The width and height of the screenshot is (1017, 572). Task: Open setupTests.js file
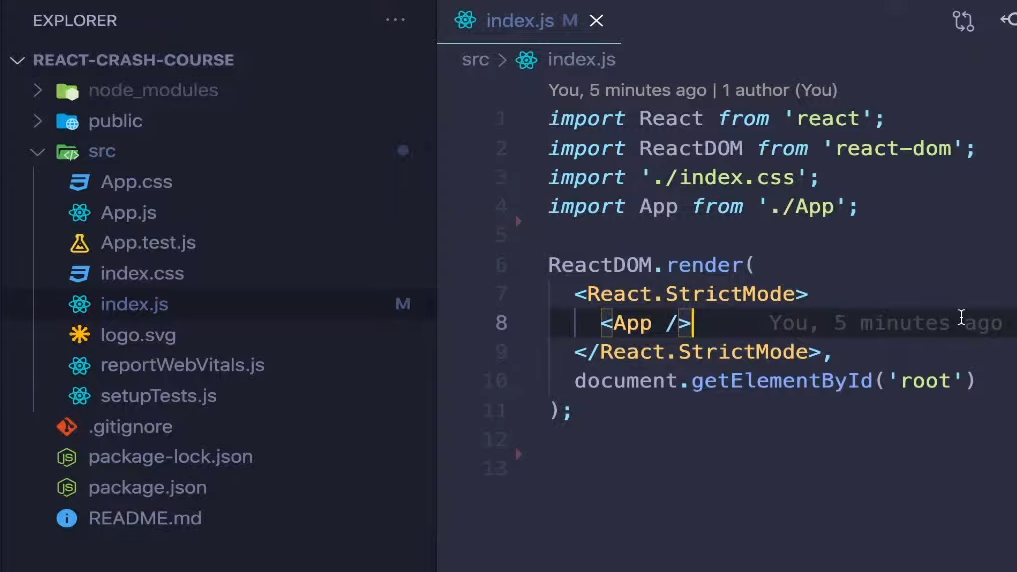[x=158, y=396]
